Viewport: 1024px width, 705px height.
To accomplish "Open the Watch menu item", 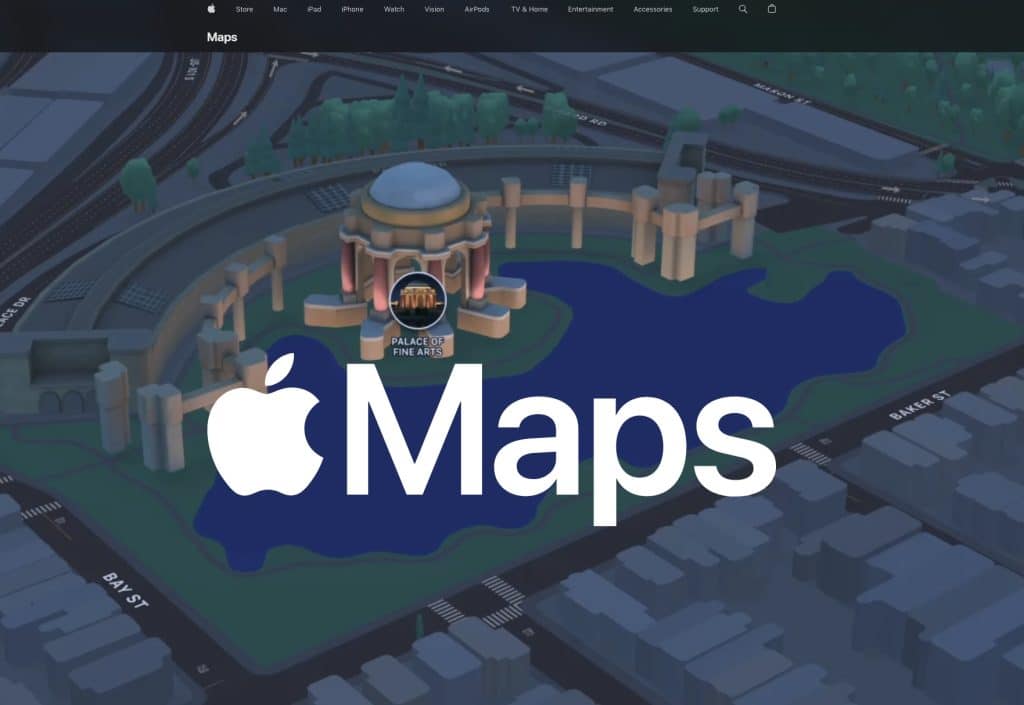I will tap(394, 9).
